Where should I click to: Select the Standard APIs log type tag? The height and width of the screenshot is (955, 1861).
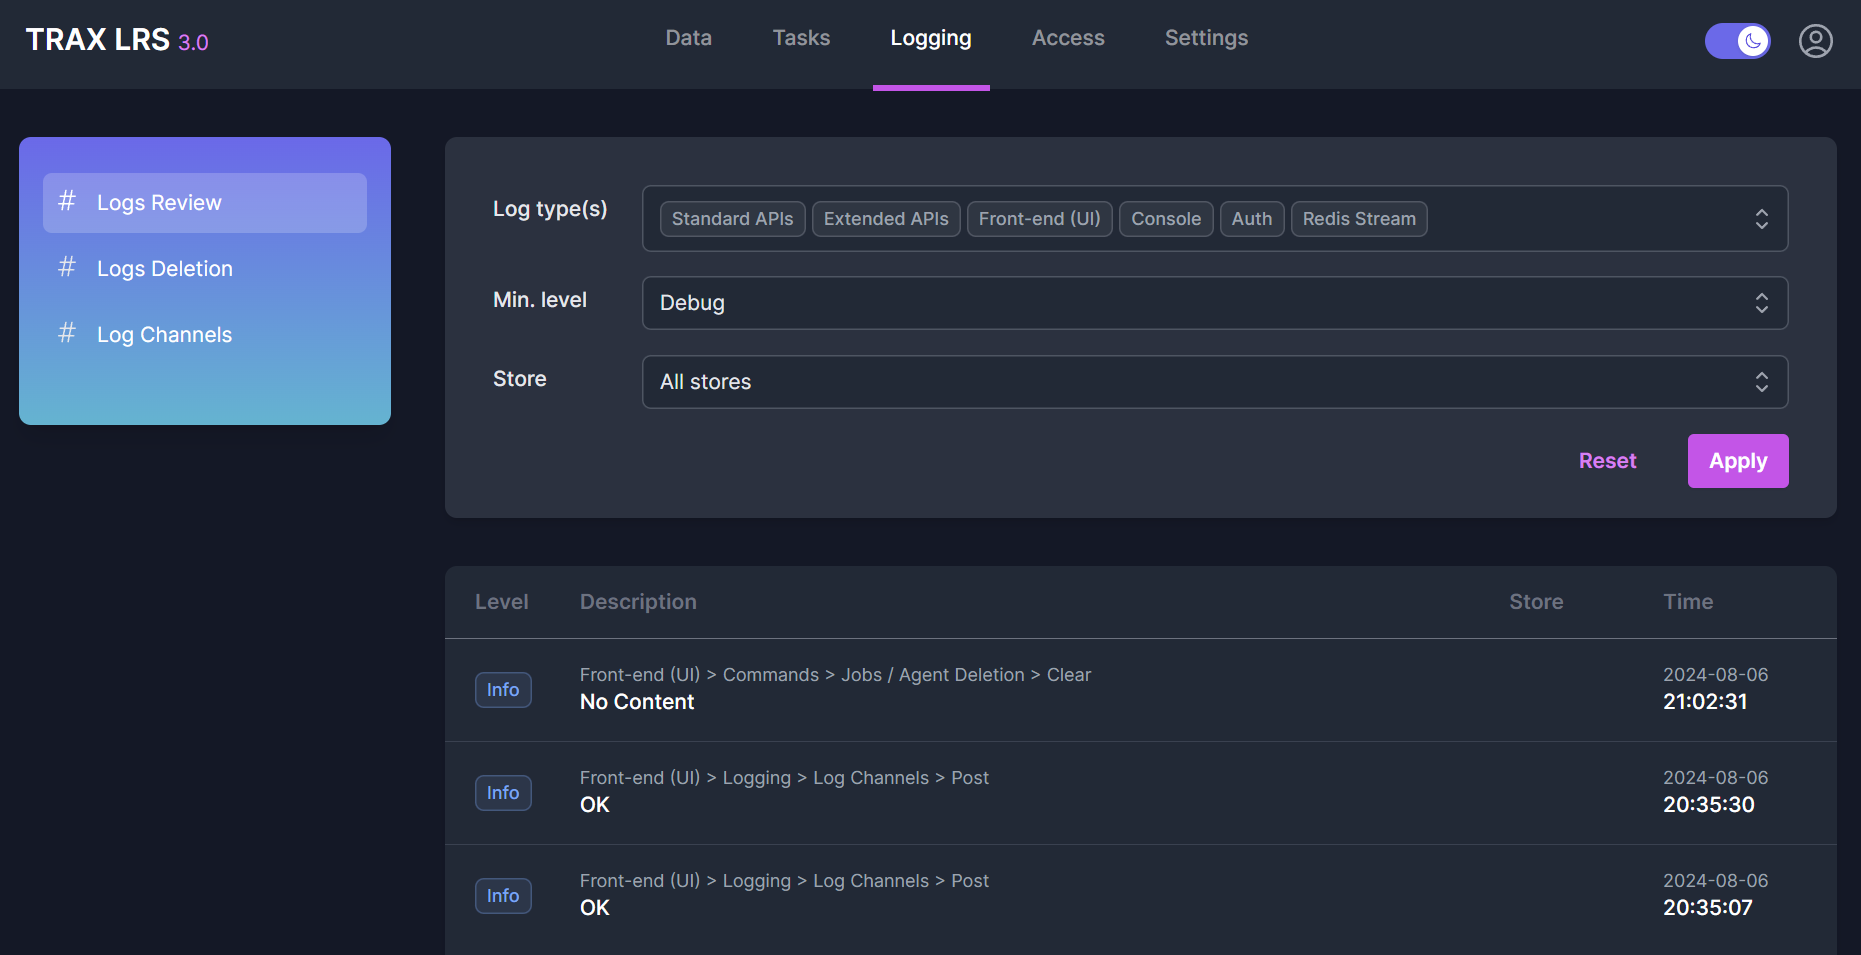point(732,219)
